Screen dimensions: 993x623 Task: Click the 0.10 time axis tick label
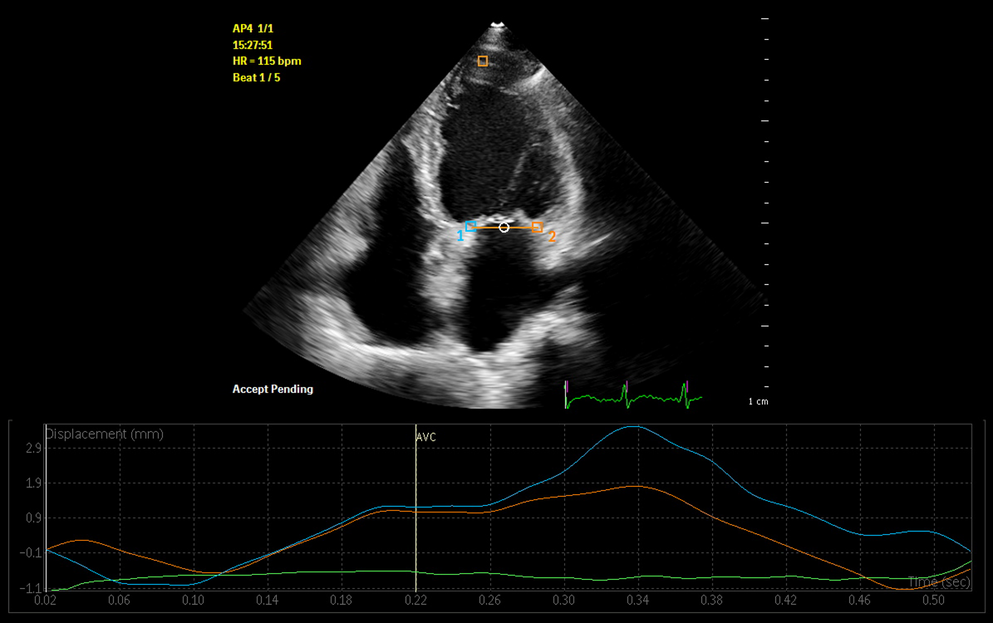coord(193,600)
